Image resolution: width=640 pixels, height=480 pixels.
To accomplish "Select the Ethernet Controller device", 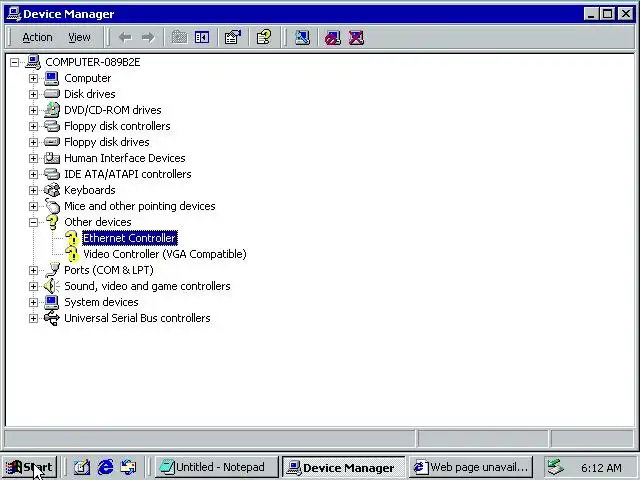I will tap(129, 238).
